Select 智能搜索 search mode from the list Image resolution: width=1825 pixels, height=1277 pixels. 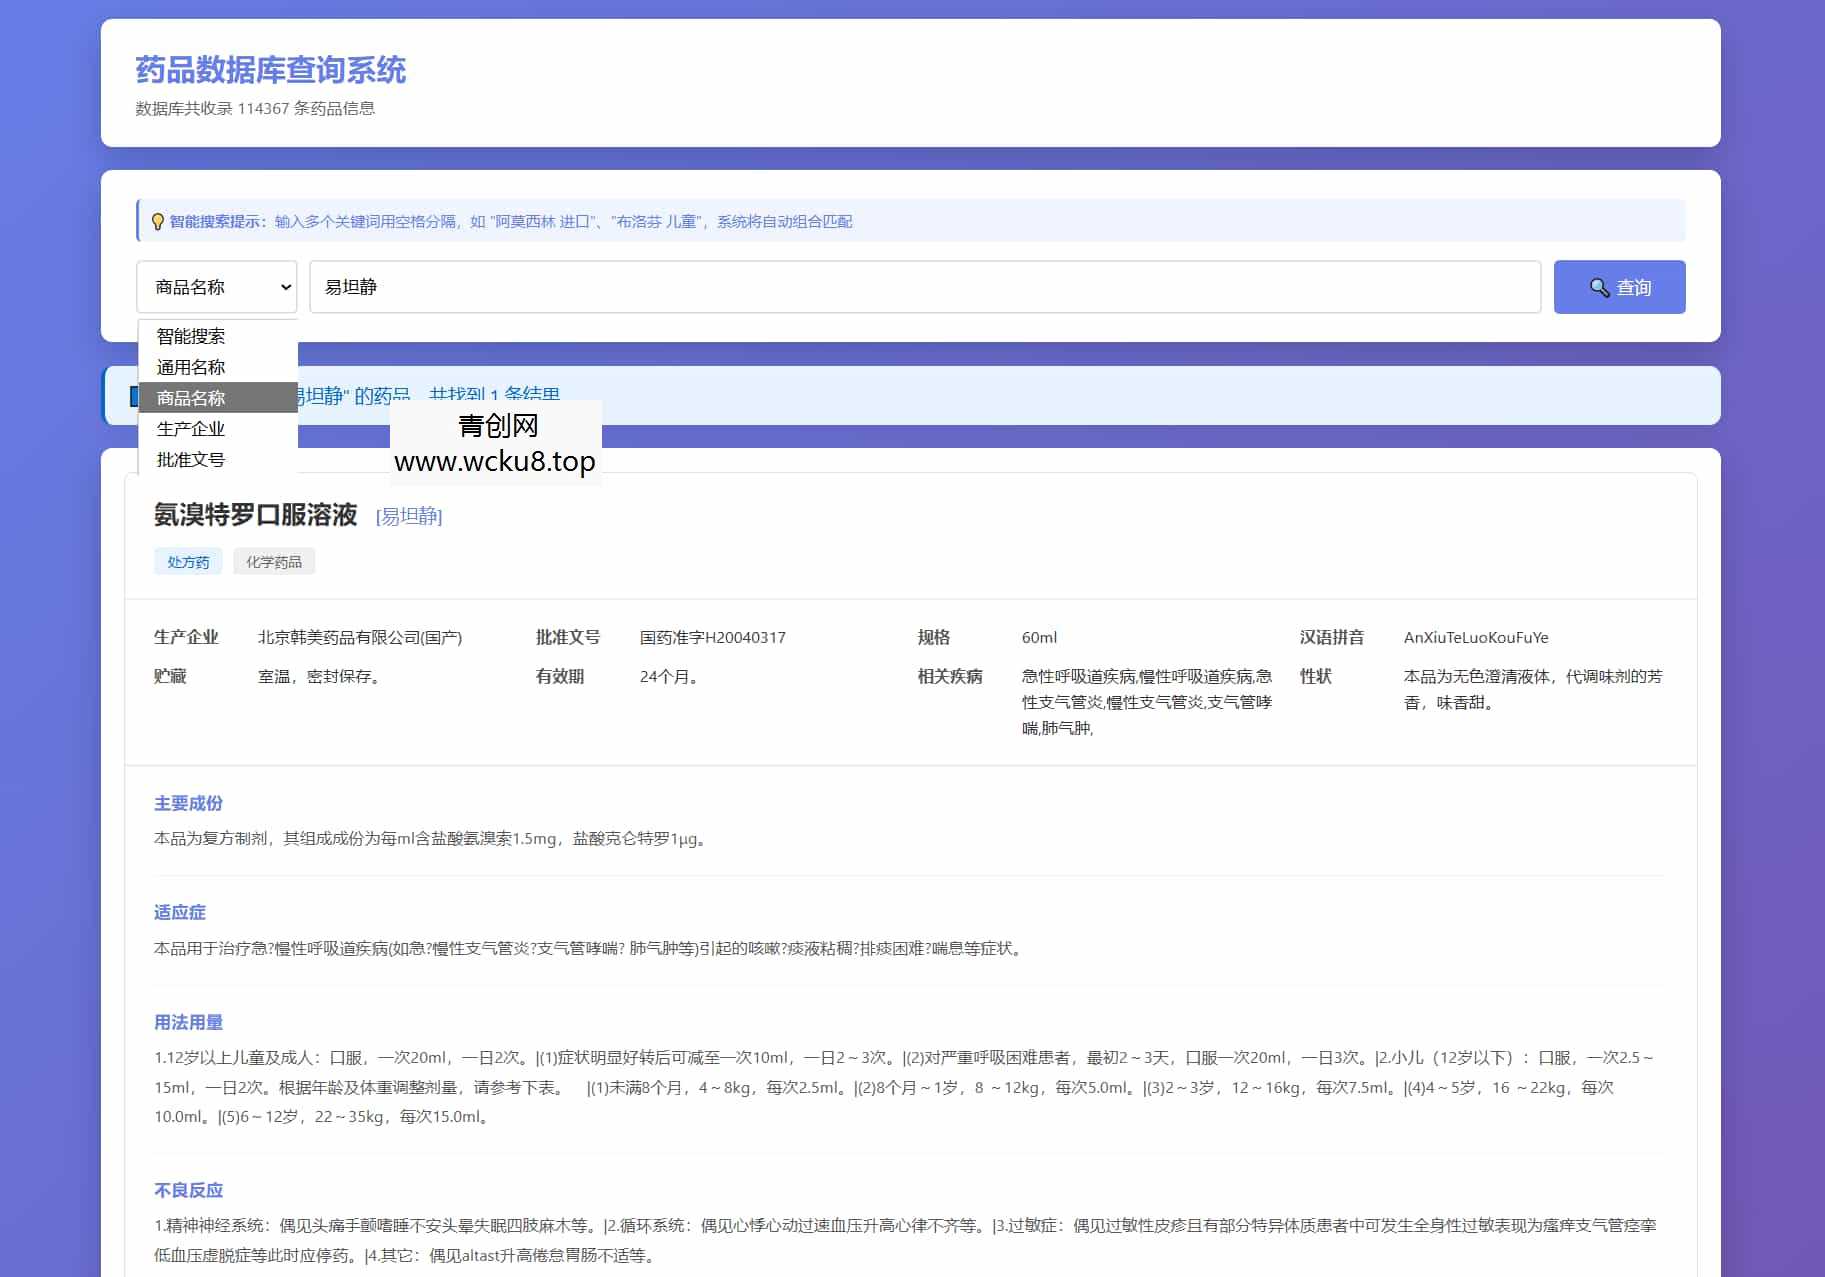pyautogui.click(x=190, y=336)
